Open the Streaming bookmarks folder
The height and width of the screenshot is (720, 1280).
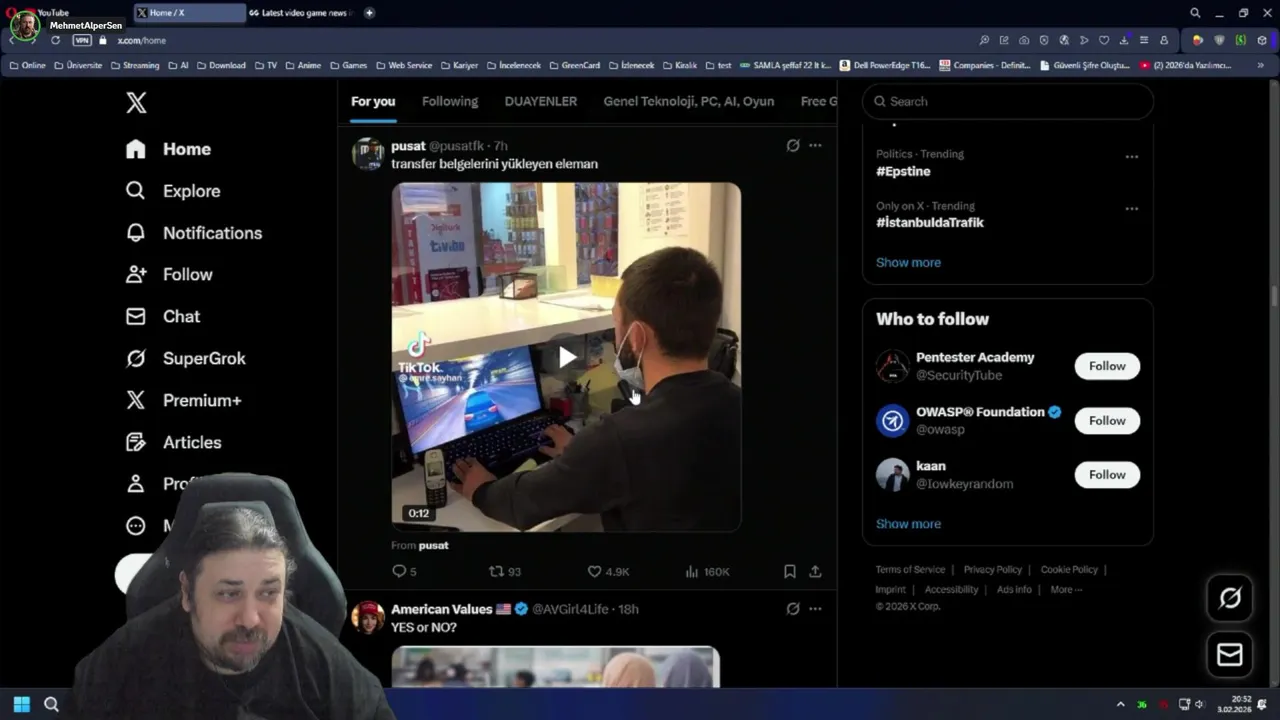(x=134, y=66)
